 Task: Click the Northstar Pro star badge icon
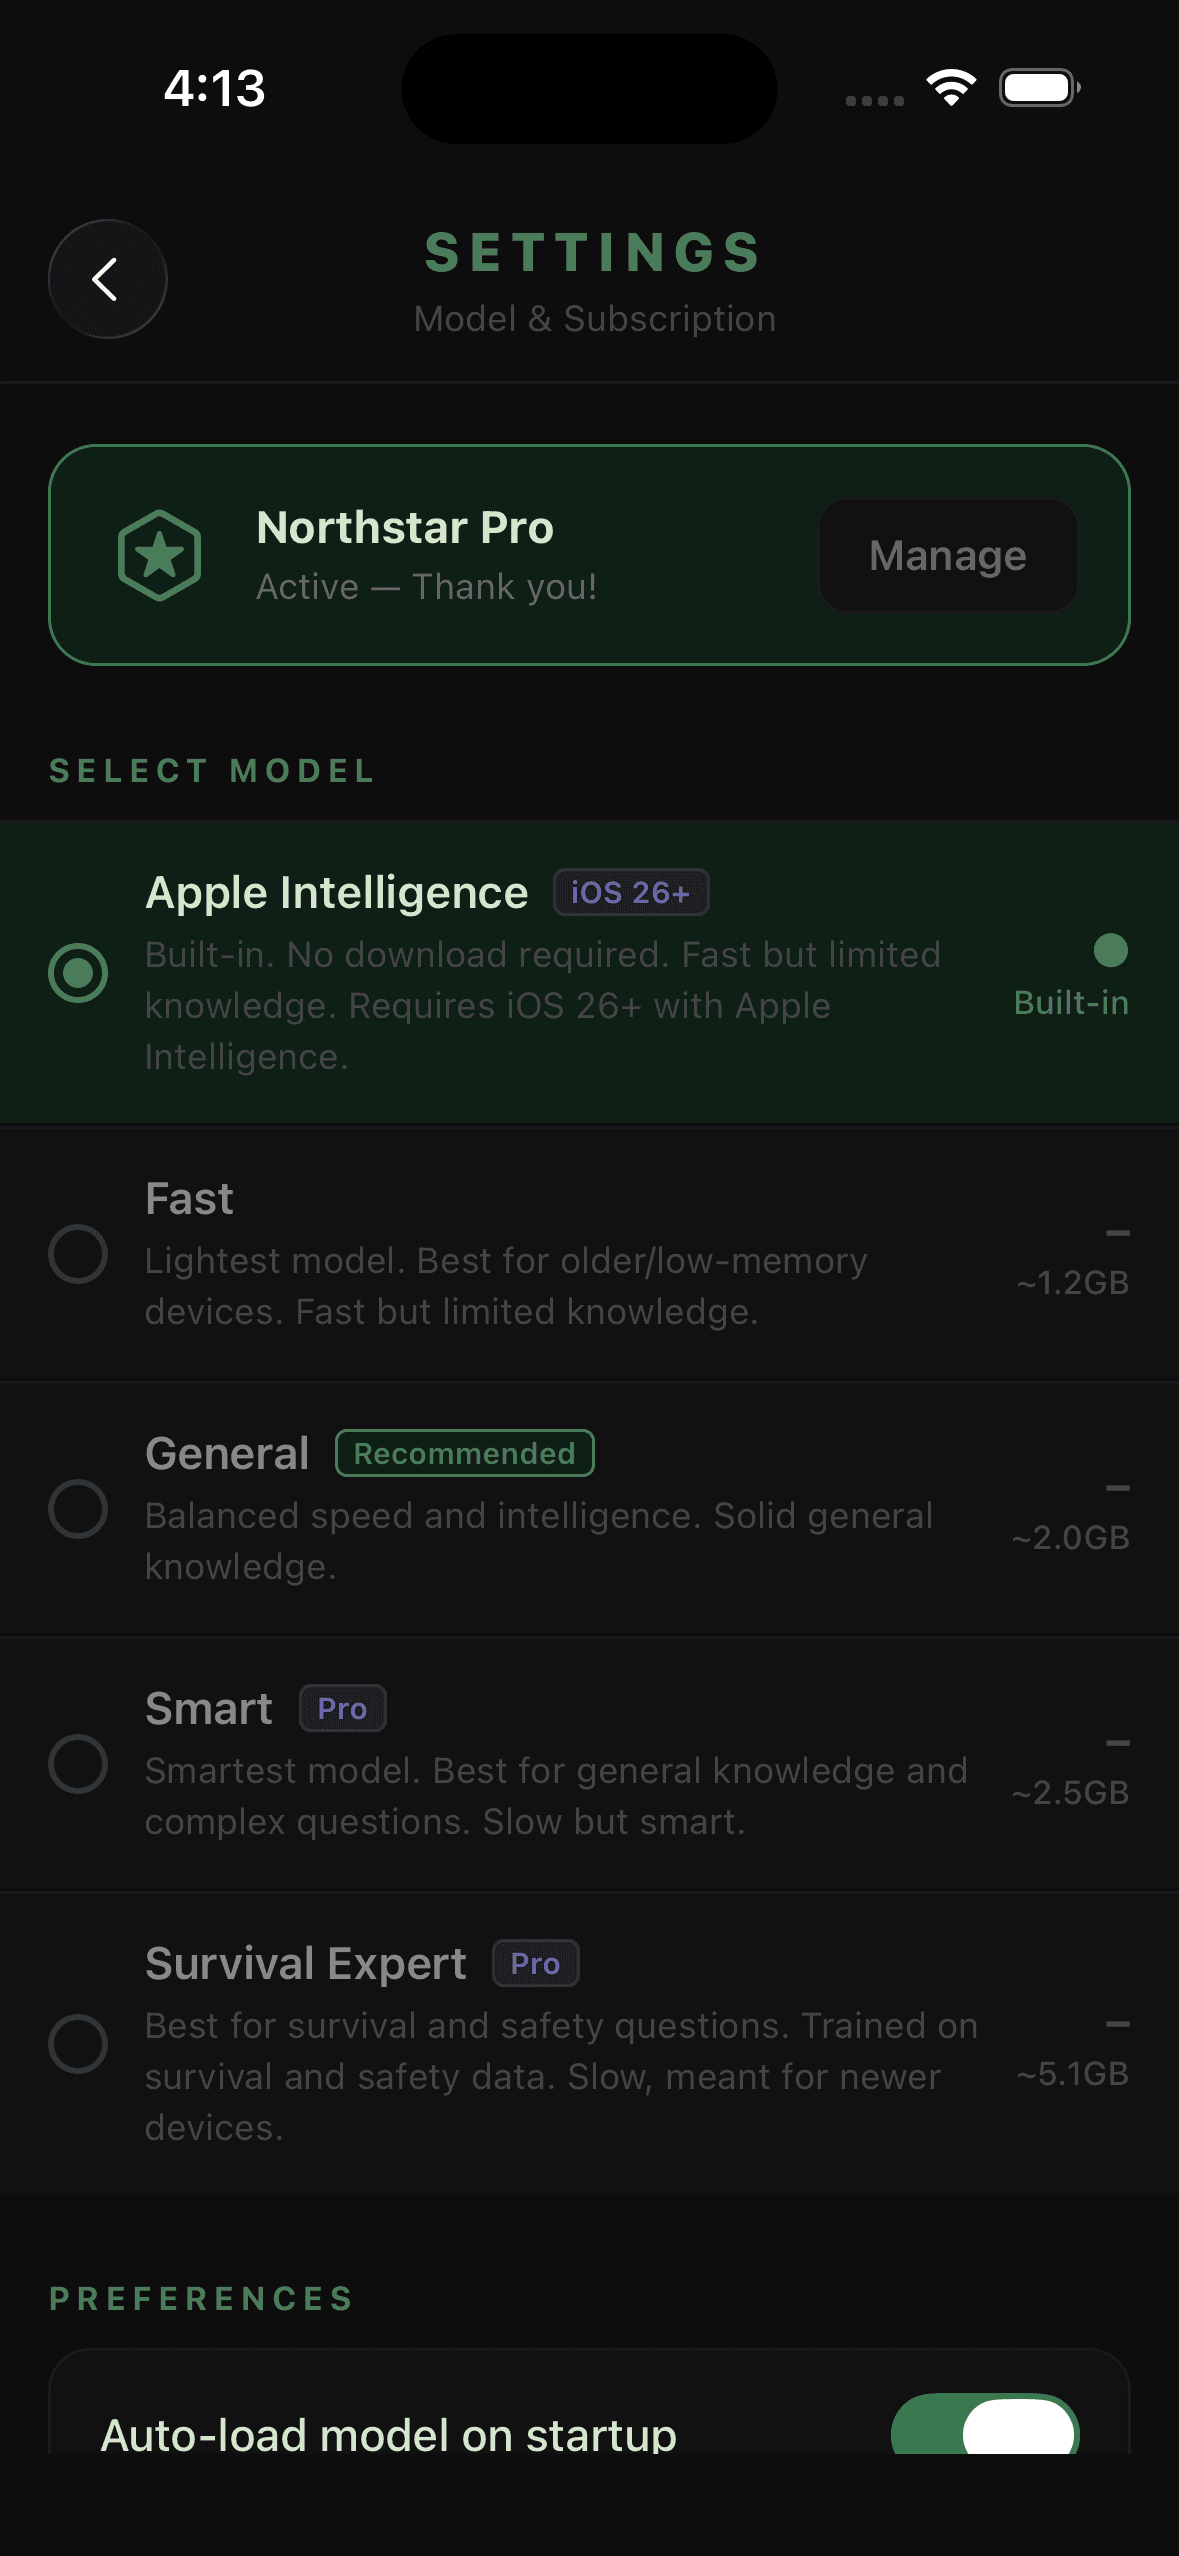coord(160,555)
